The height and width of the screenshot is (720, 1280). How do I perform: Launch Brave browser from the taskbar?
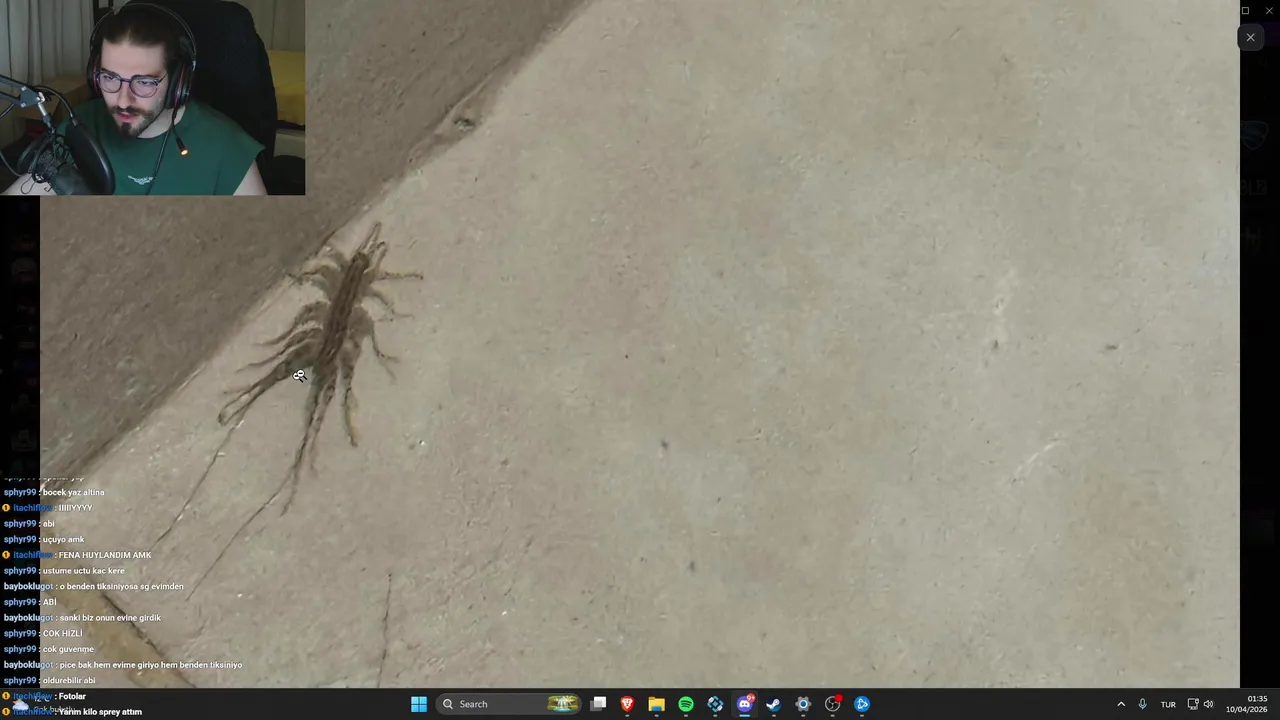click(627, 704)
